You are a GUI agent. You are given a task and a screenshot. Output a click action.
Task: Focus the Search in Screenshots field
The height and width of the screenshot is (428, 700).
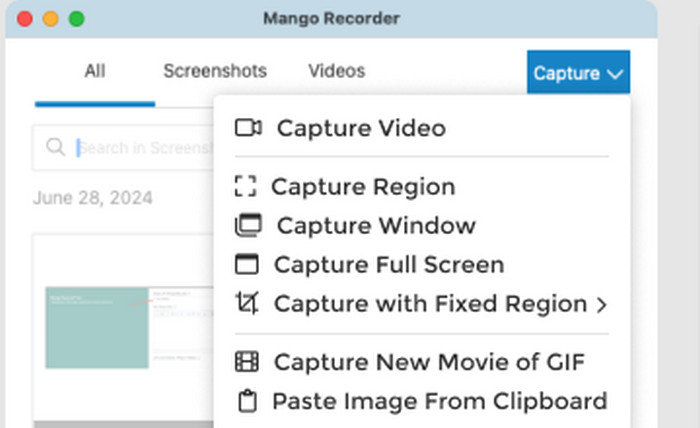click(140, 148)
